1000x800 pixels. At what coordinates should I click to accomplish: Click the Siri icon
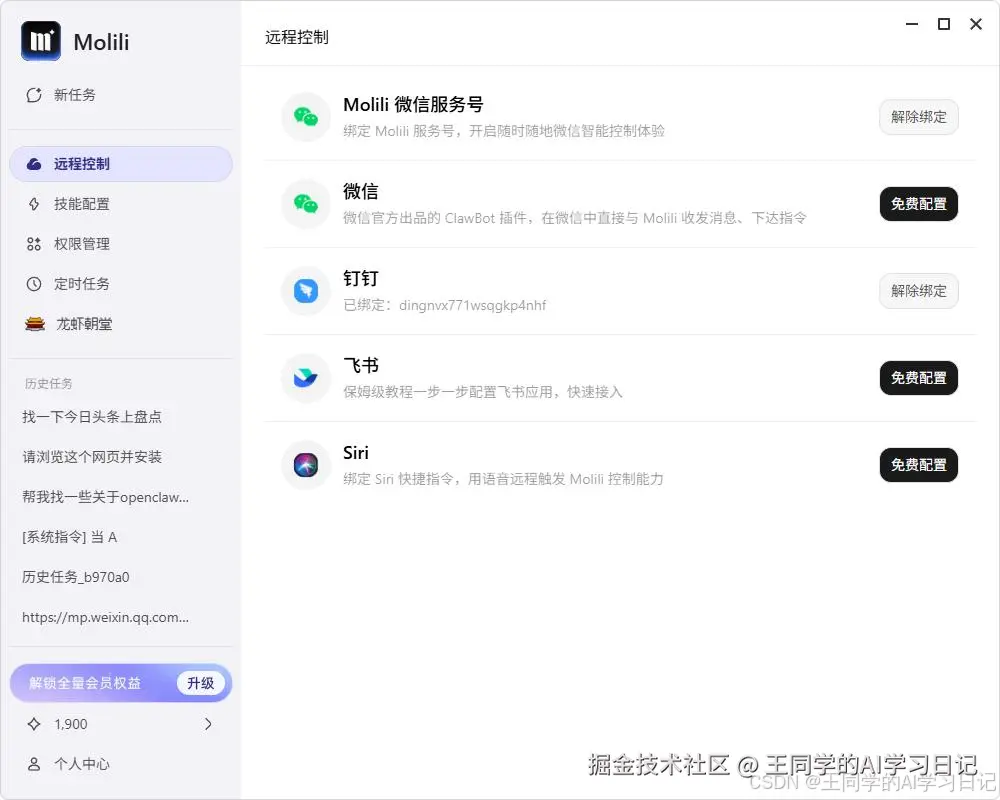(306, 465)
